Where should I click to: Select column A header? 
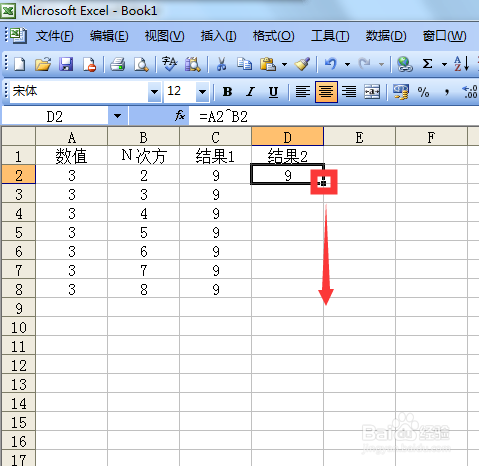[x=71, y=136]
